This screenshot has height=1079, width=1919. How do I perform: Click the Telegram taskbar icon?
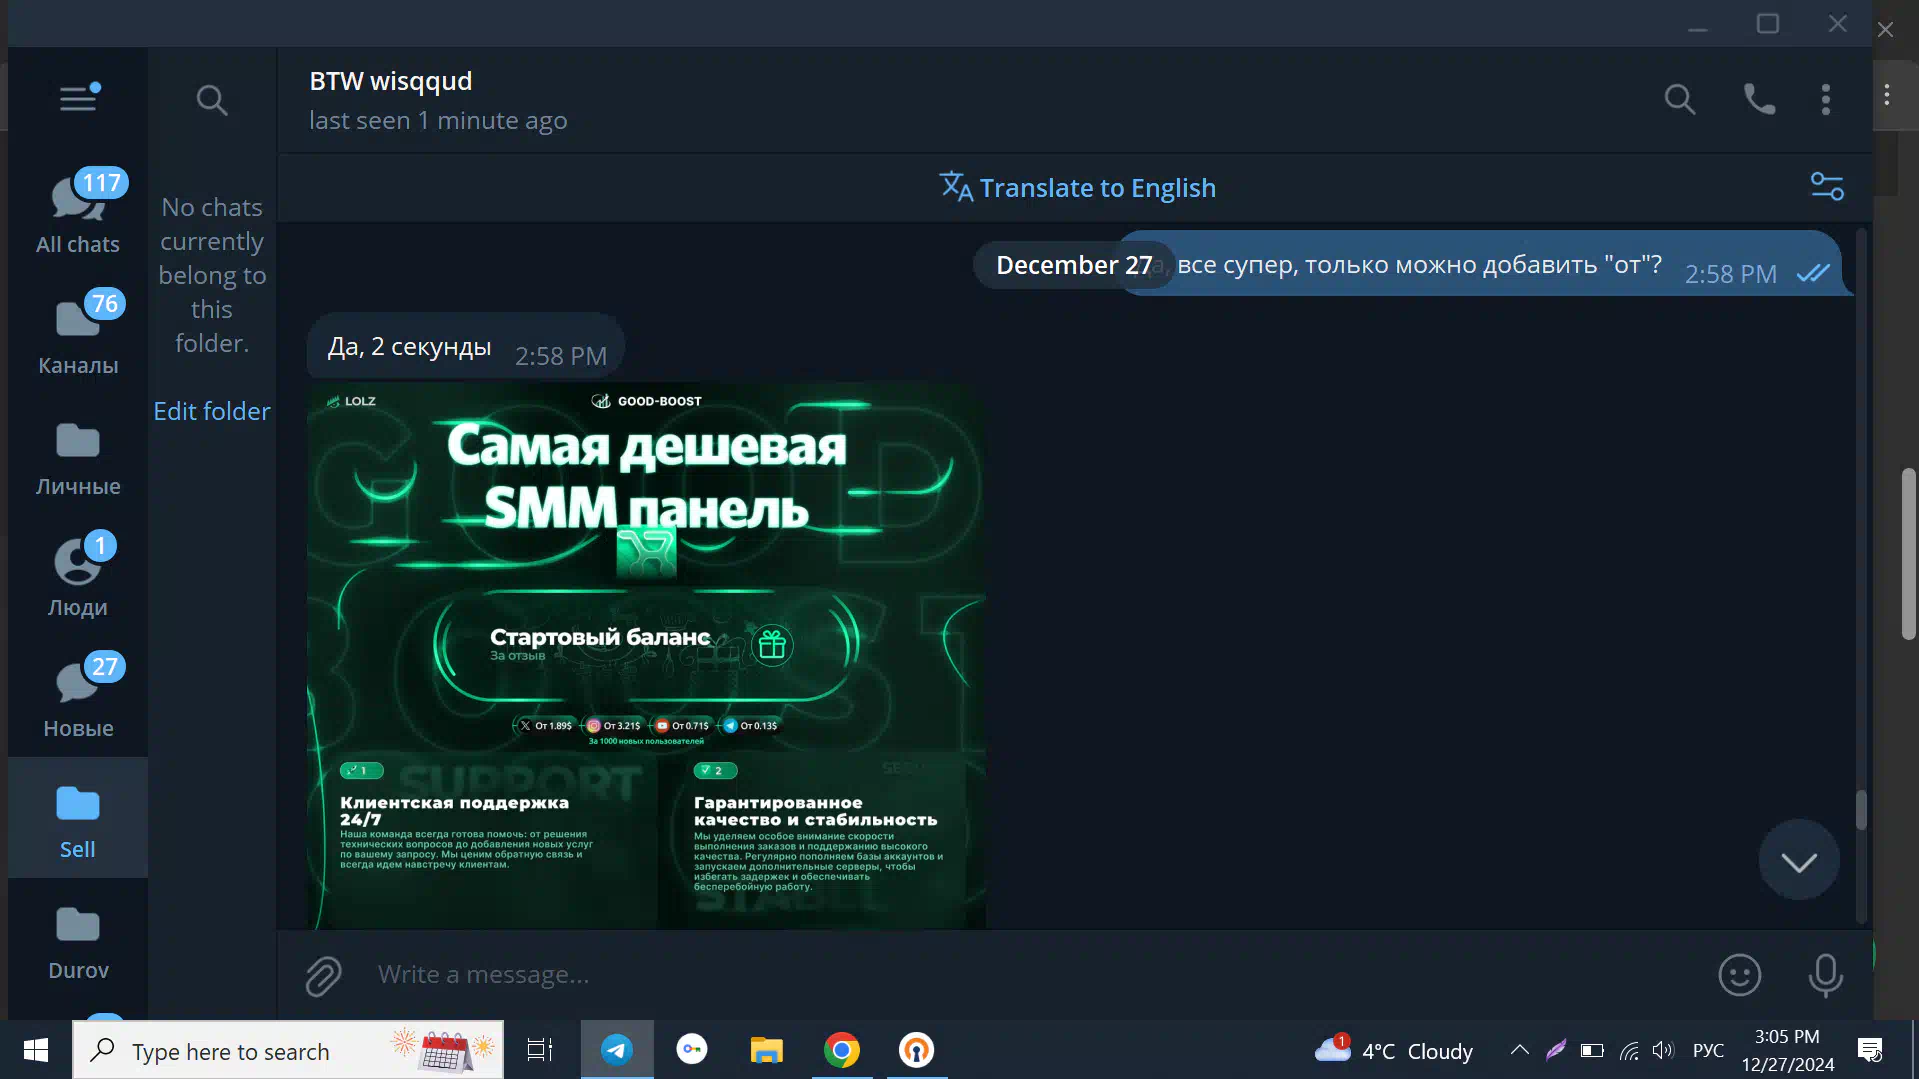(x=617, y=1050)
